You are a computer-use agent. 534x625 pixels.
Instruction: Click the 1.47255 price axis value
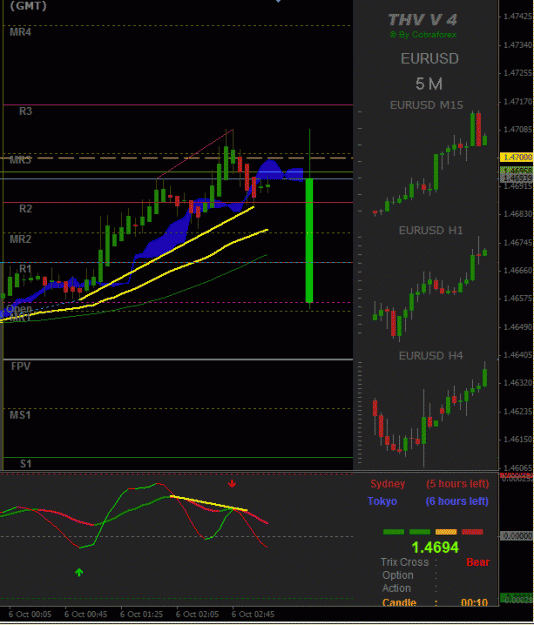pyautogui.click(x=518, y=73)
